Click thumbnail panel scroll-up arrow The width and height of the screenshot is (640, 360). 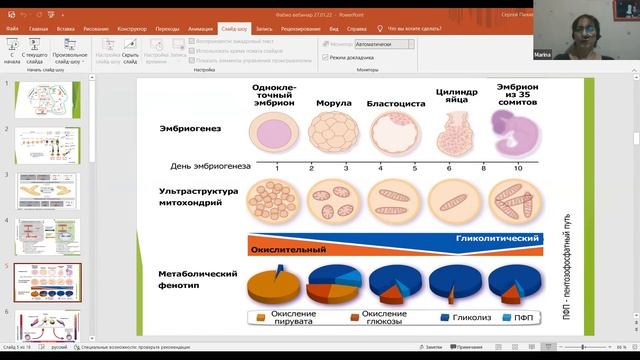coord(92,77)
